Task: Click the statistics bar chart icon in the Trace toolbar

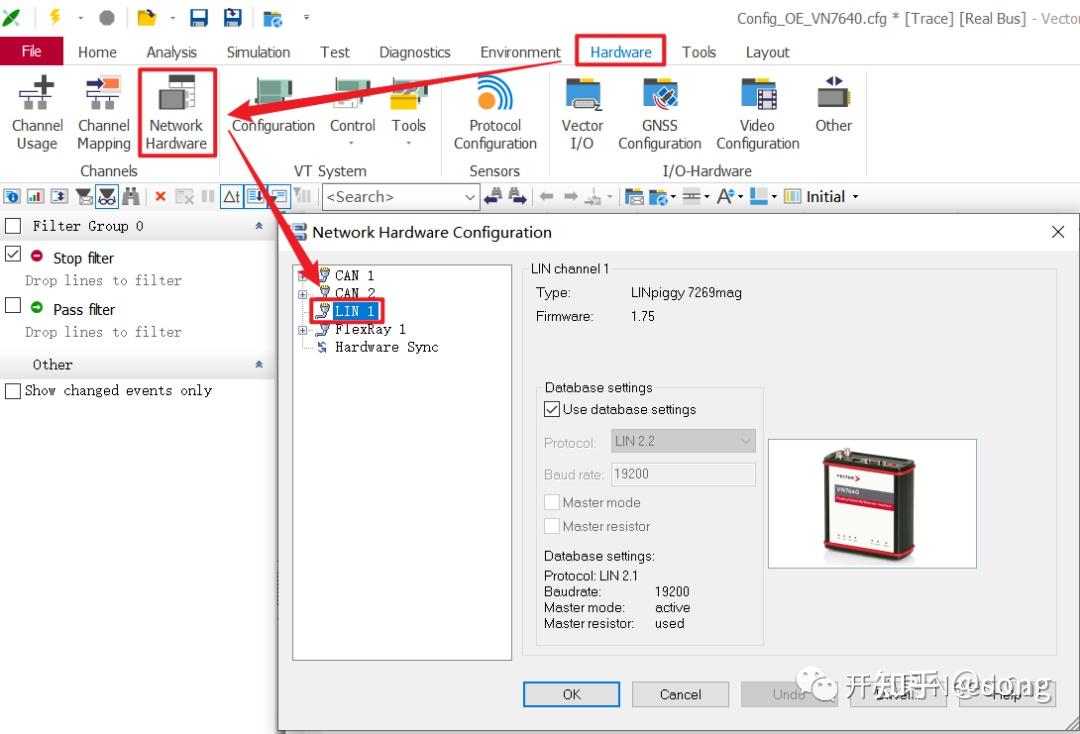Action: [x=35, y=197]
